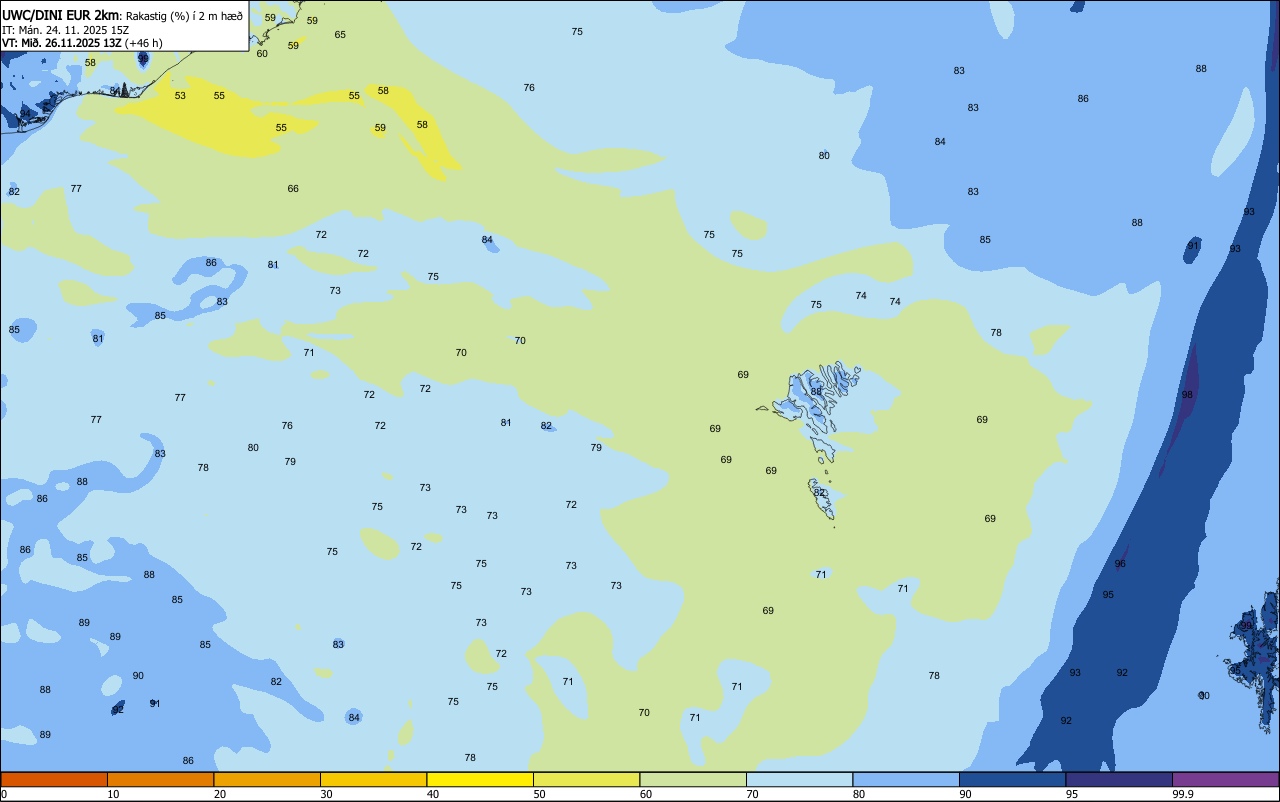Screen dimensions: 1280x802
Task: Click the dark blue 90–95 legend segment
Action: 1012,779
